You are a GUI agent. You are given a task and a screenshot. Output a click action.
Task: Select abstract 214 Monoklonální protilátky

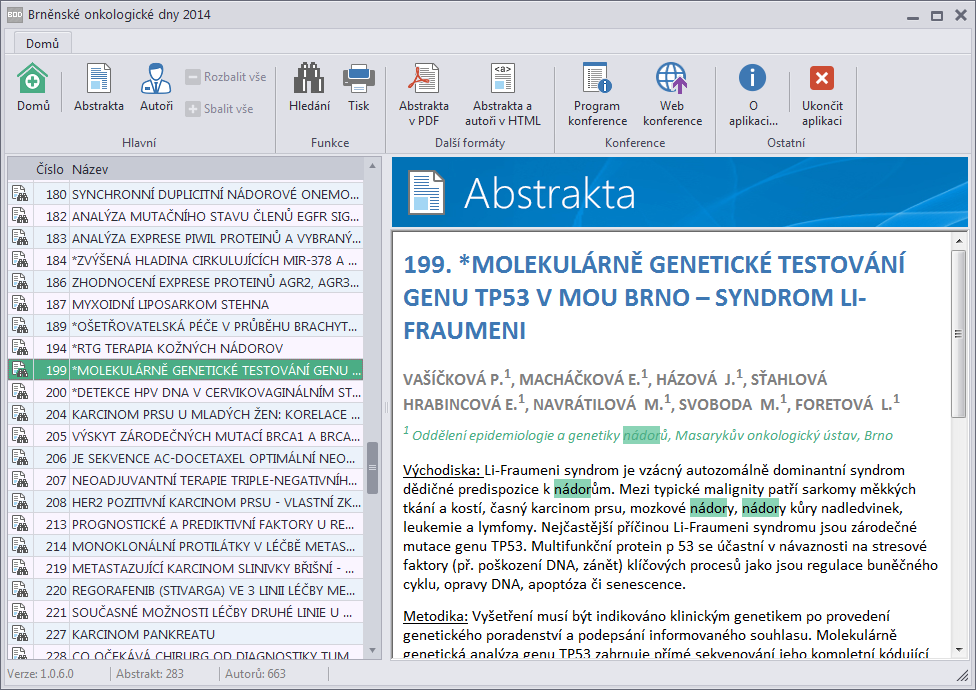(185, 546)
